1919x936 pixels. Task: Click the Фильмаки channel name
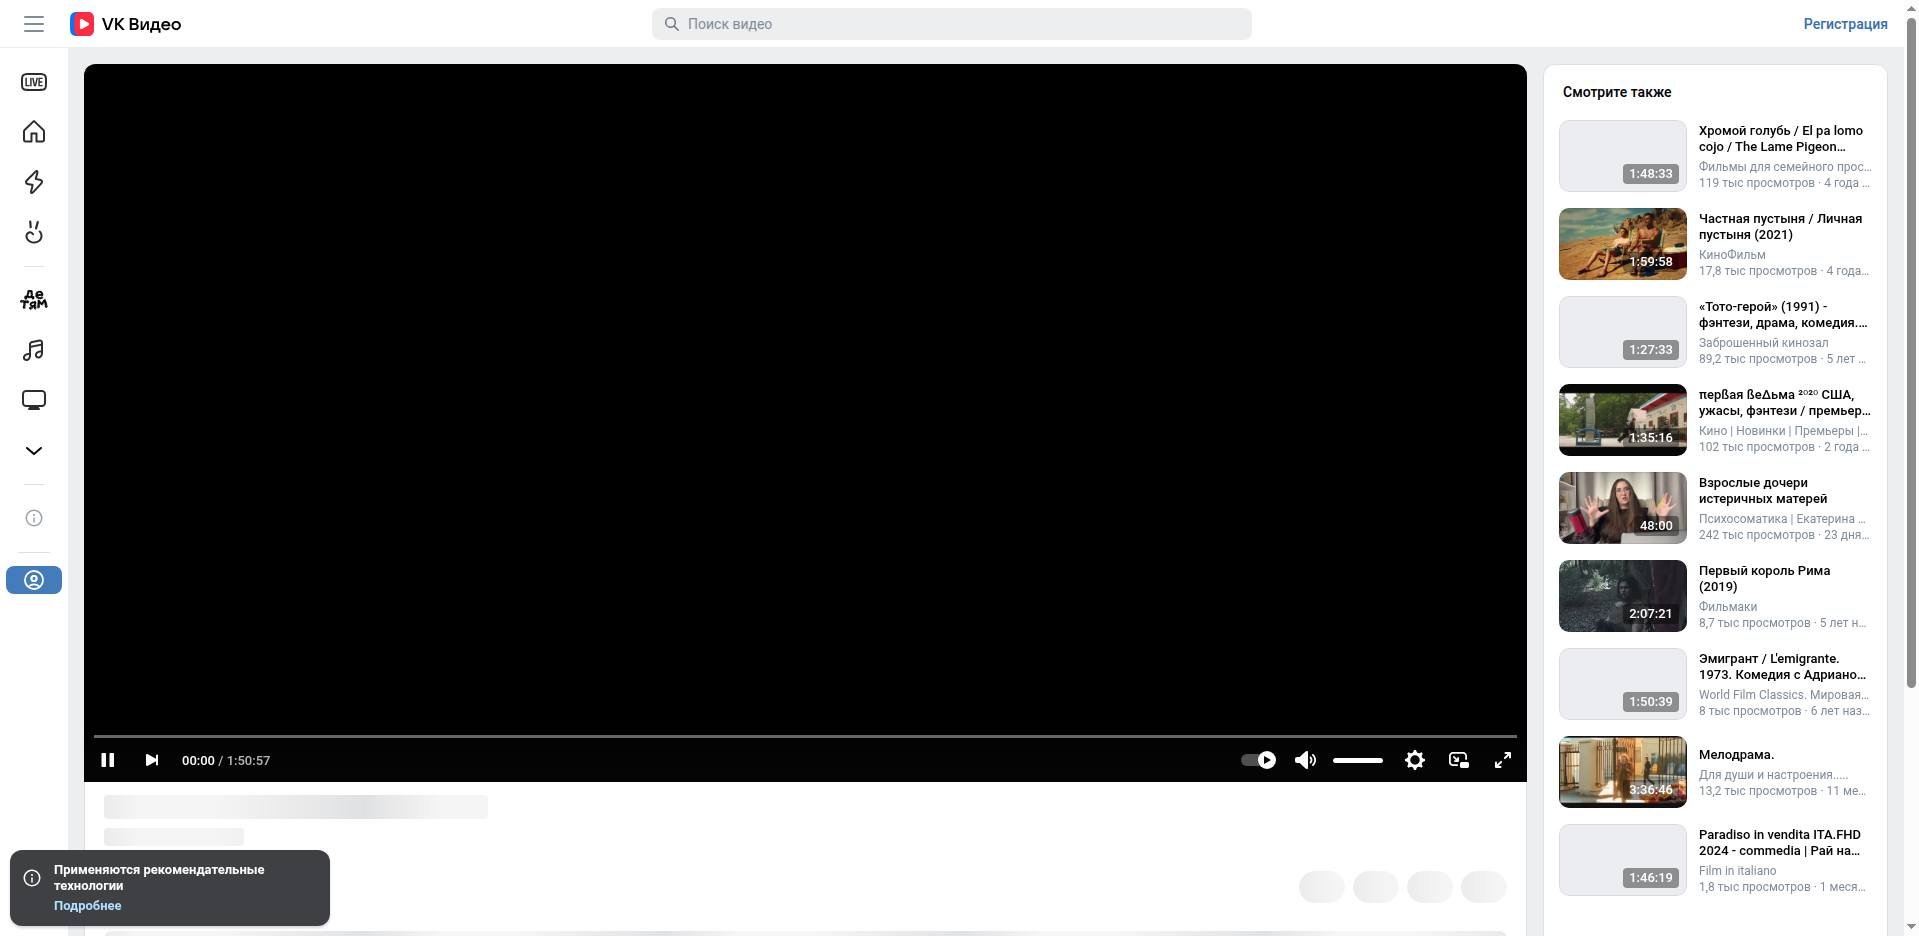(x=1728, y=607)
